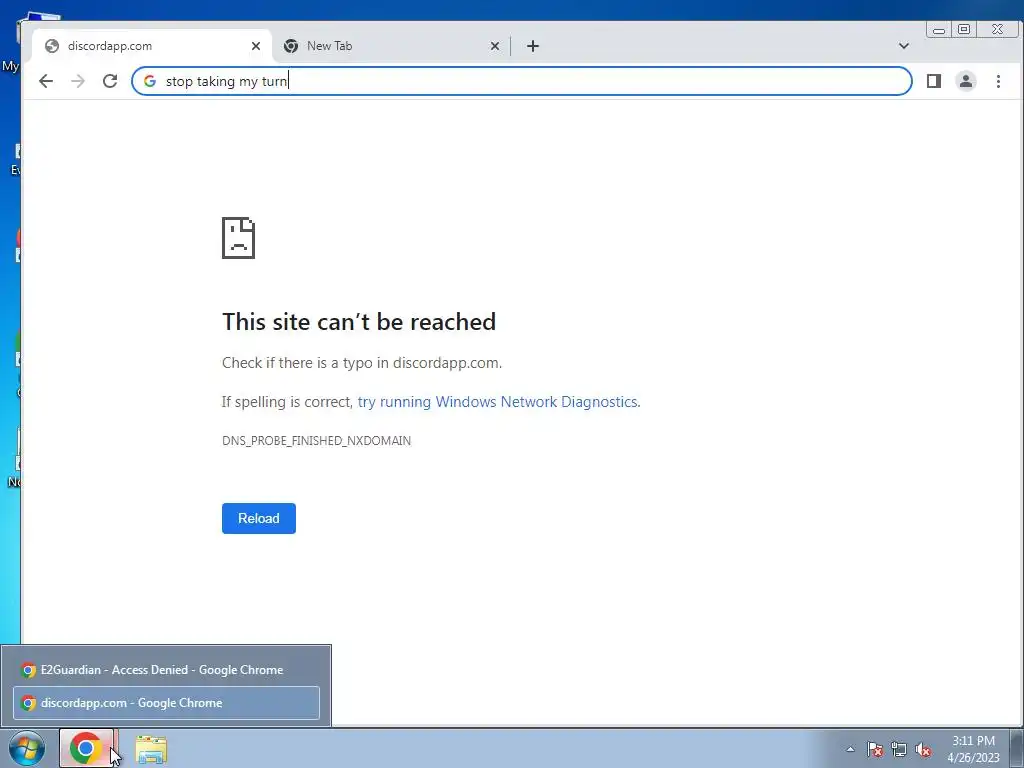
Task: Switch to the New Tab tab
Action: [x=391, y=46]
